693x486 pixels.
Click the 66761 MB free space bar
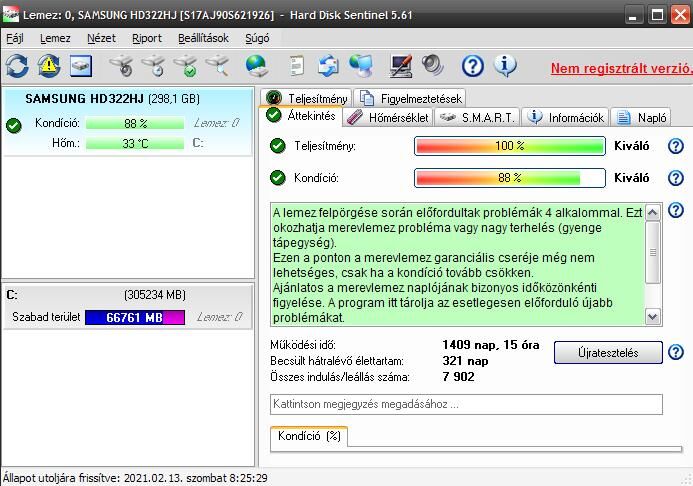(x=135, y=317)
